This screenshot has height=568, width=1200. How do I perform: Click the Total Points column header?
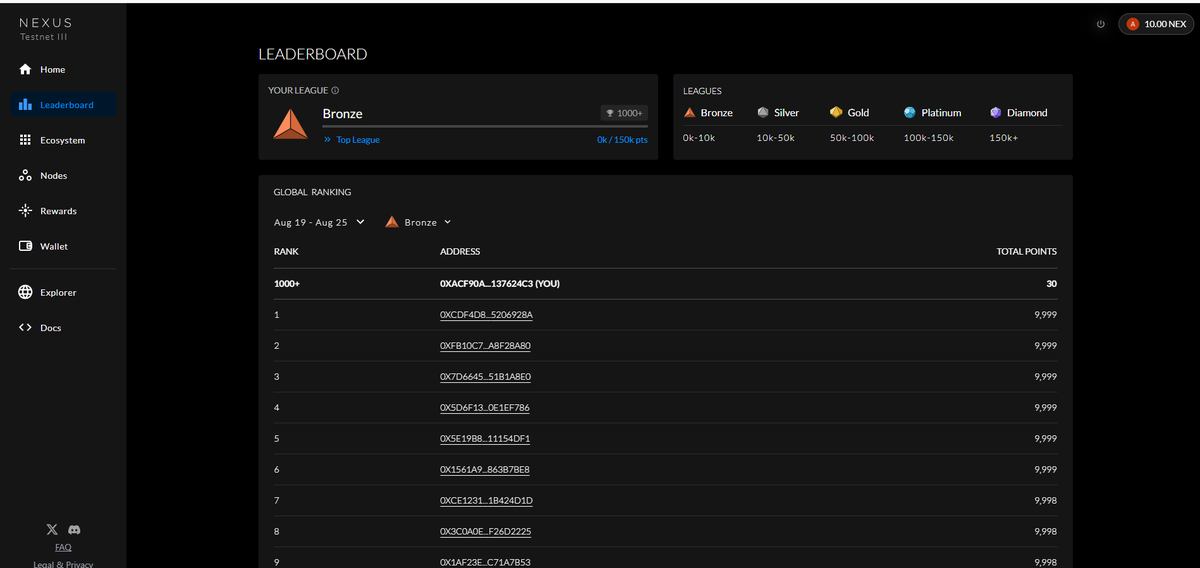pos(1026,252)
